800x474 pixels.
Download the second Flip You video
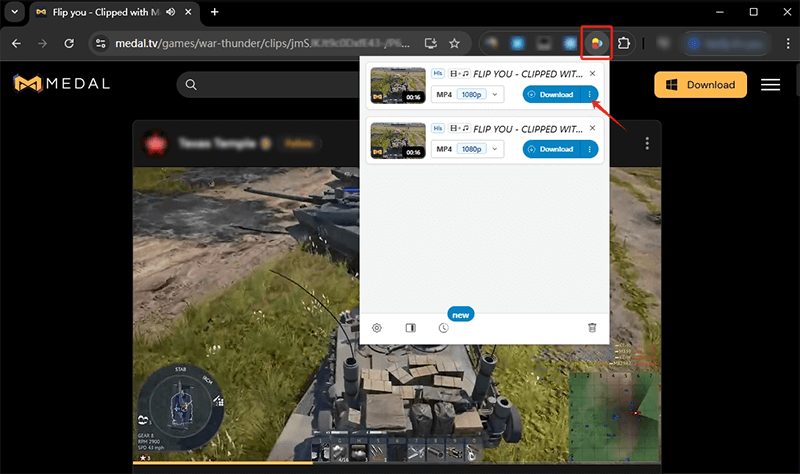click(552, 149)
